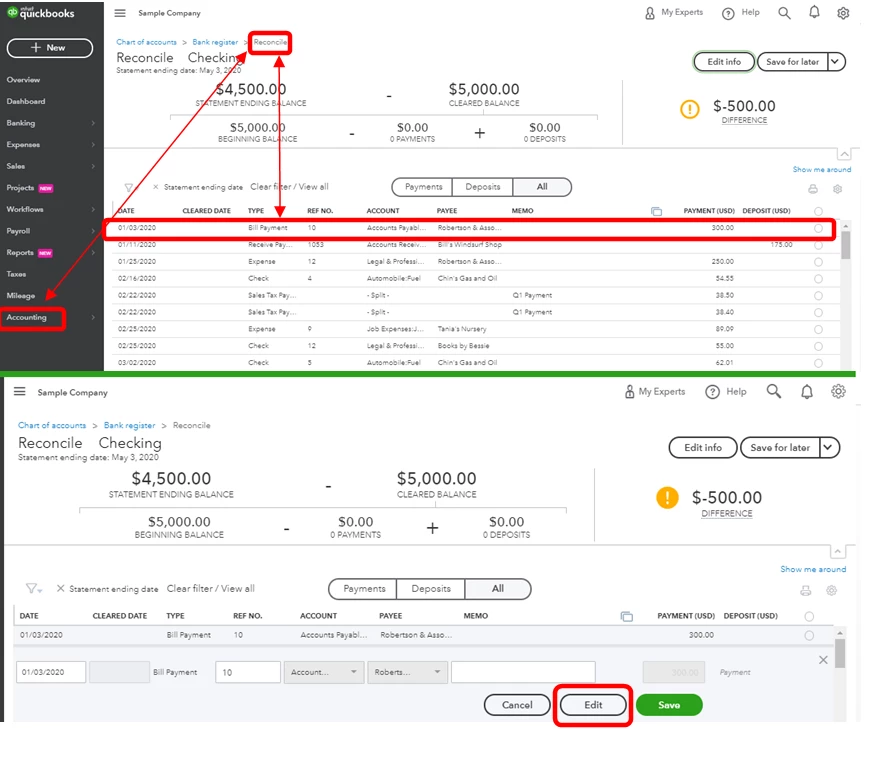Open the Account dropdown in row editor
This screenshot has height=758, width=869.
click(x=324, y=672)
